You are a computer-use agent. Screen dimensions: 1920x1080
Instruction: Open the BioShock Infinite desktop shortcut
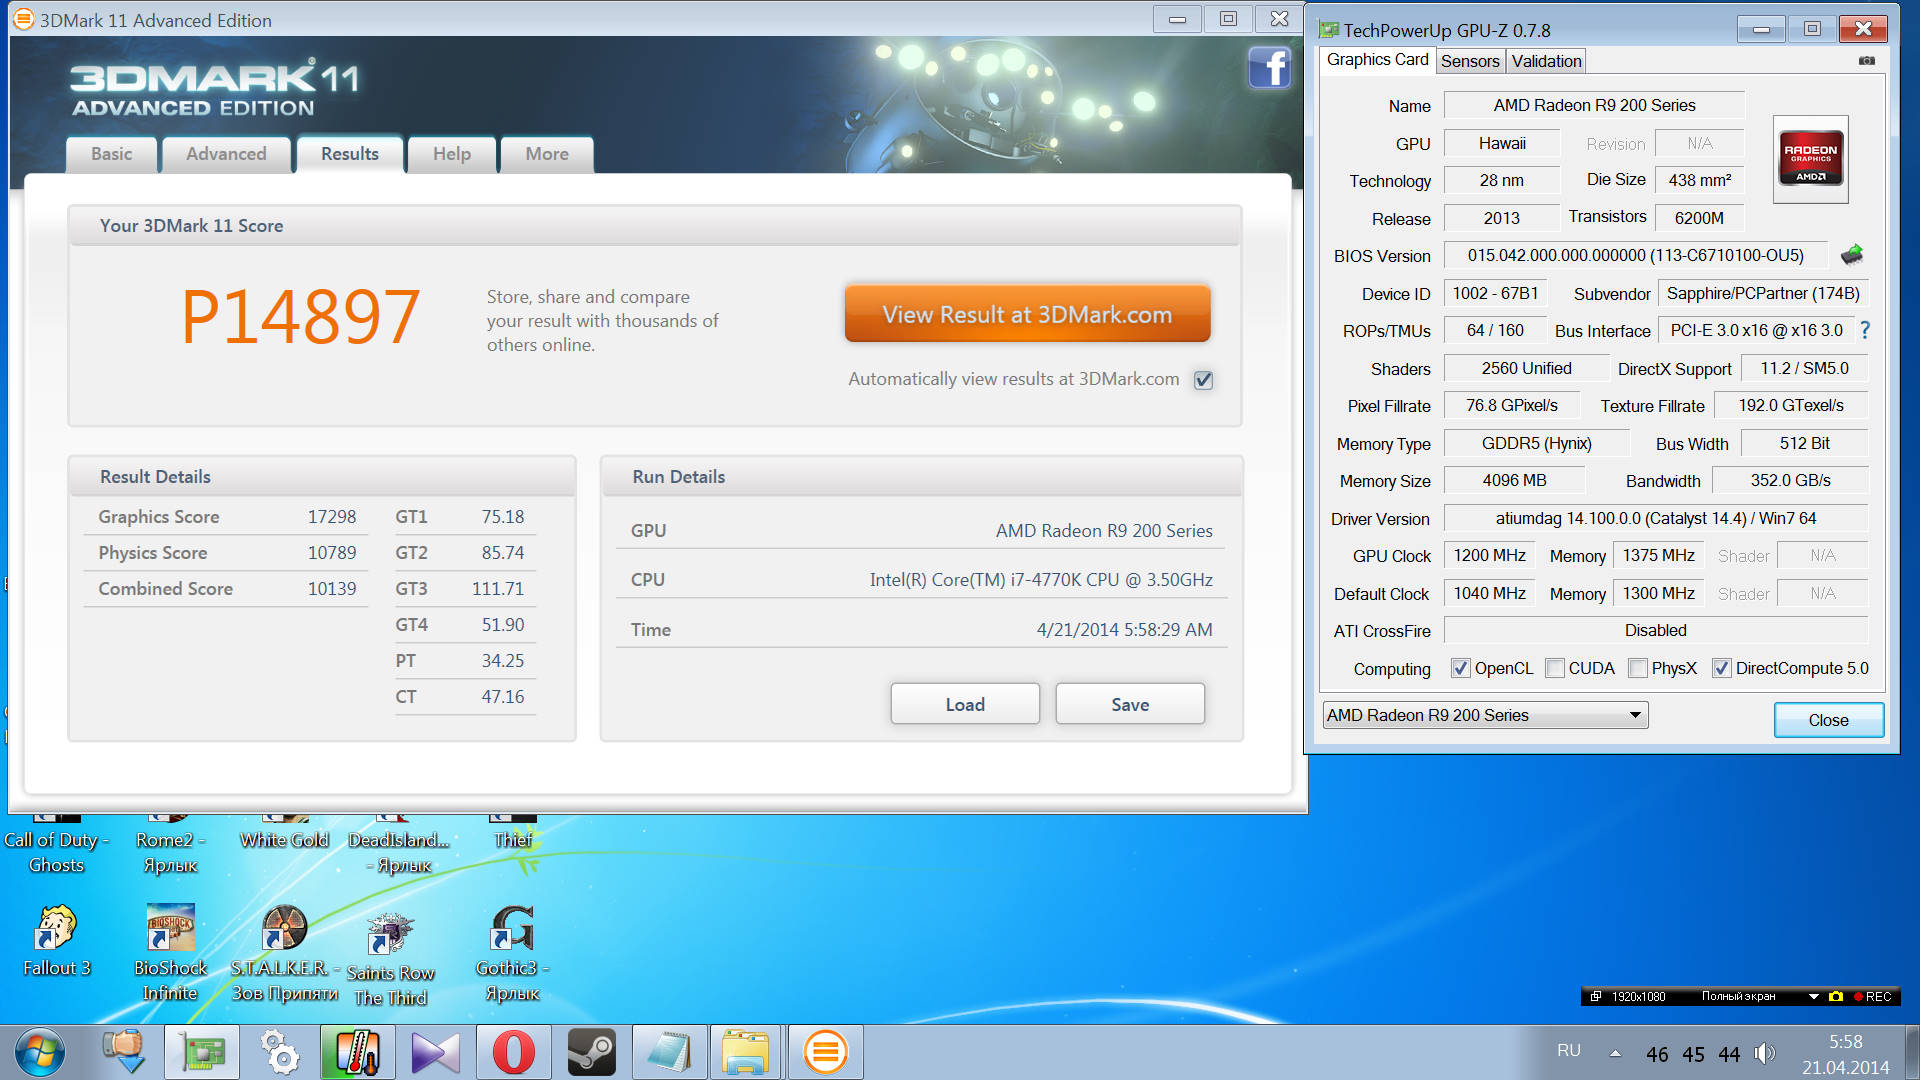click(170, 928)
